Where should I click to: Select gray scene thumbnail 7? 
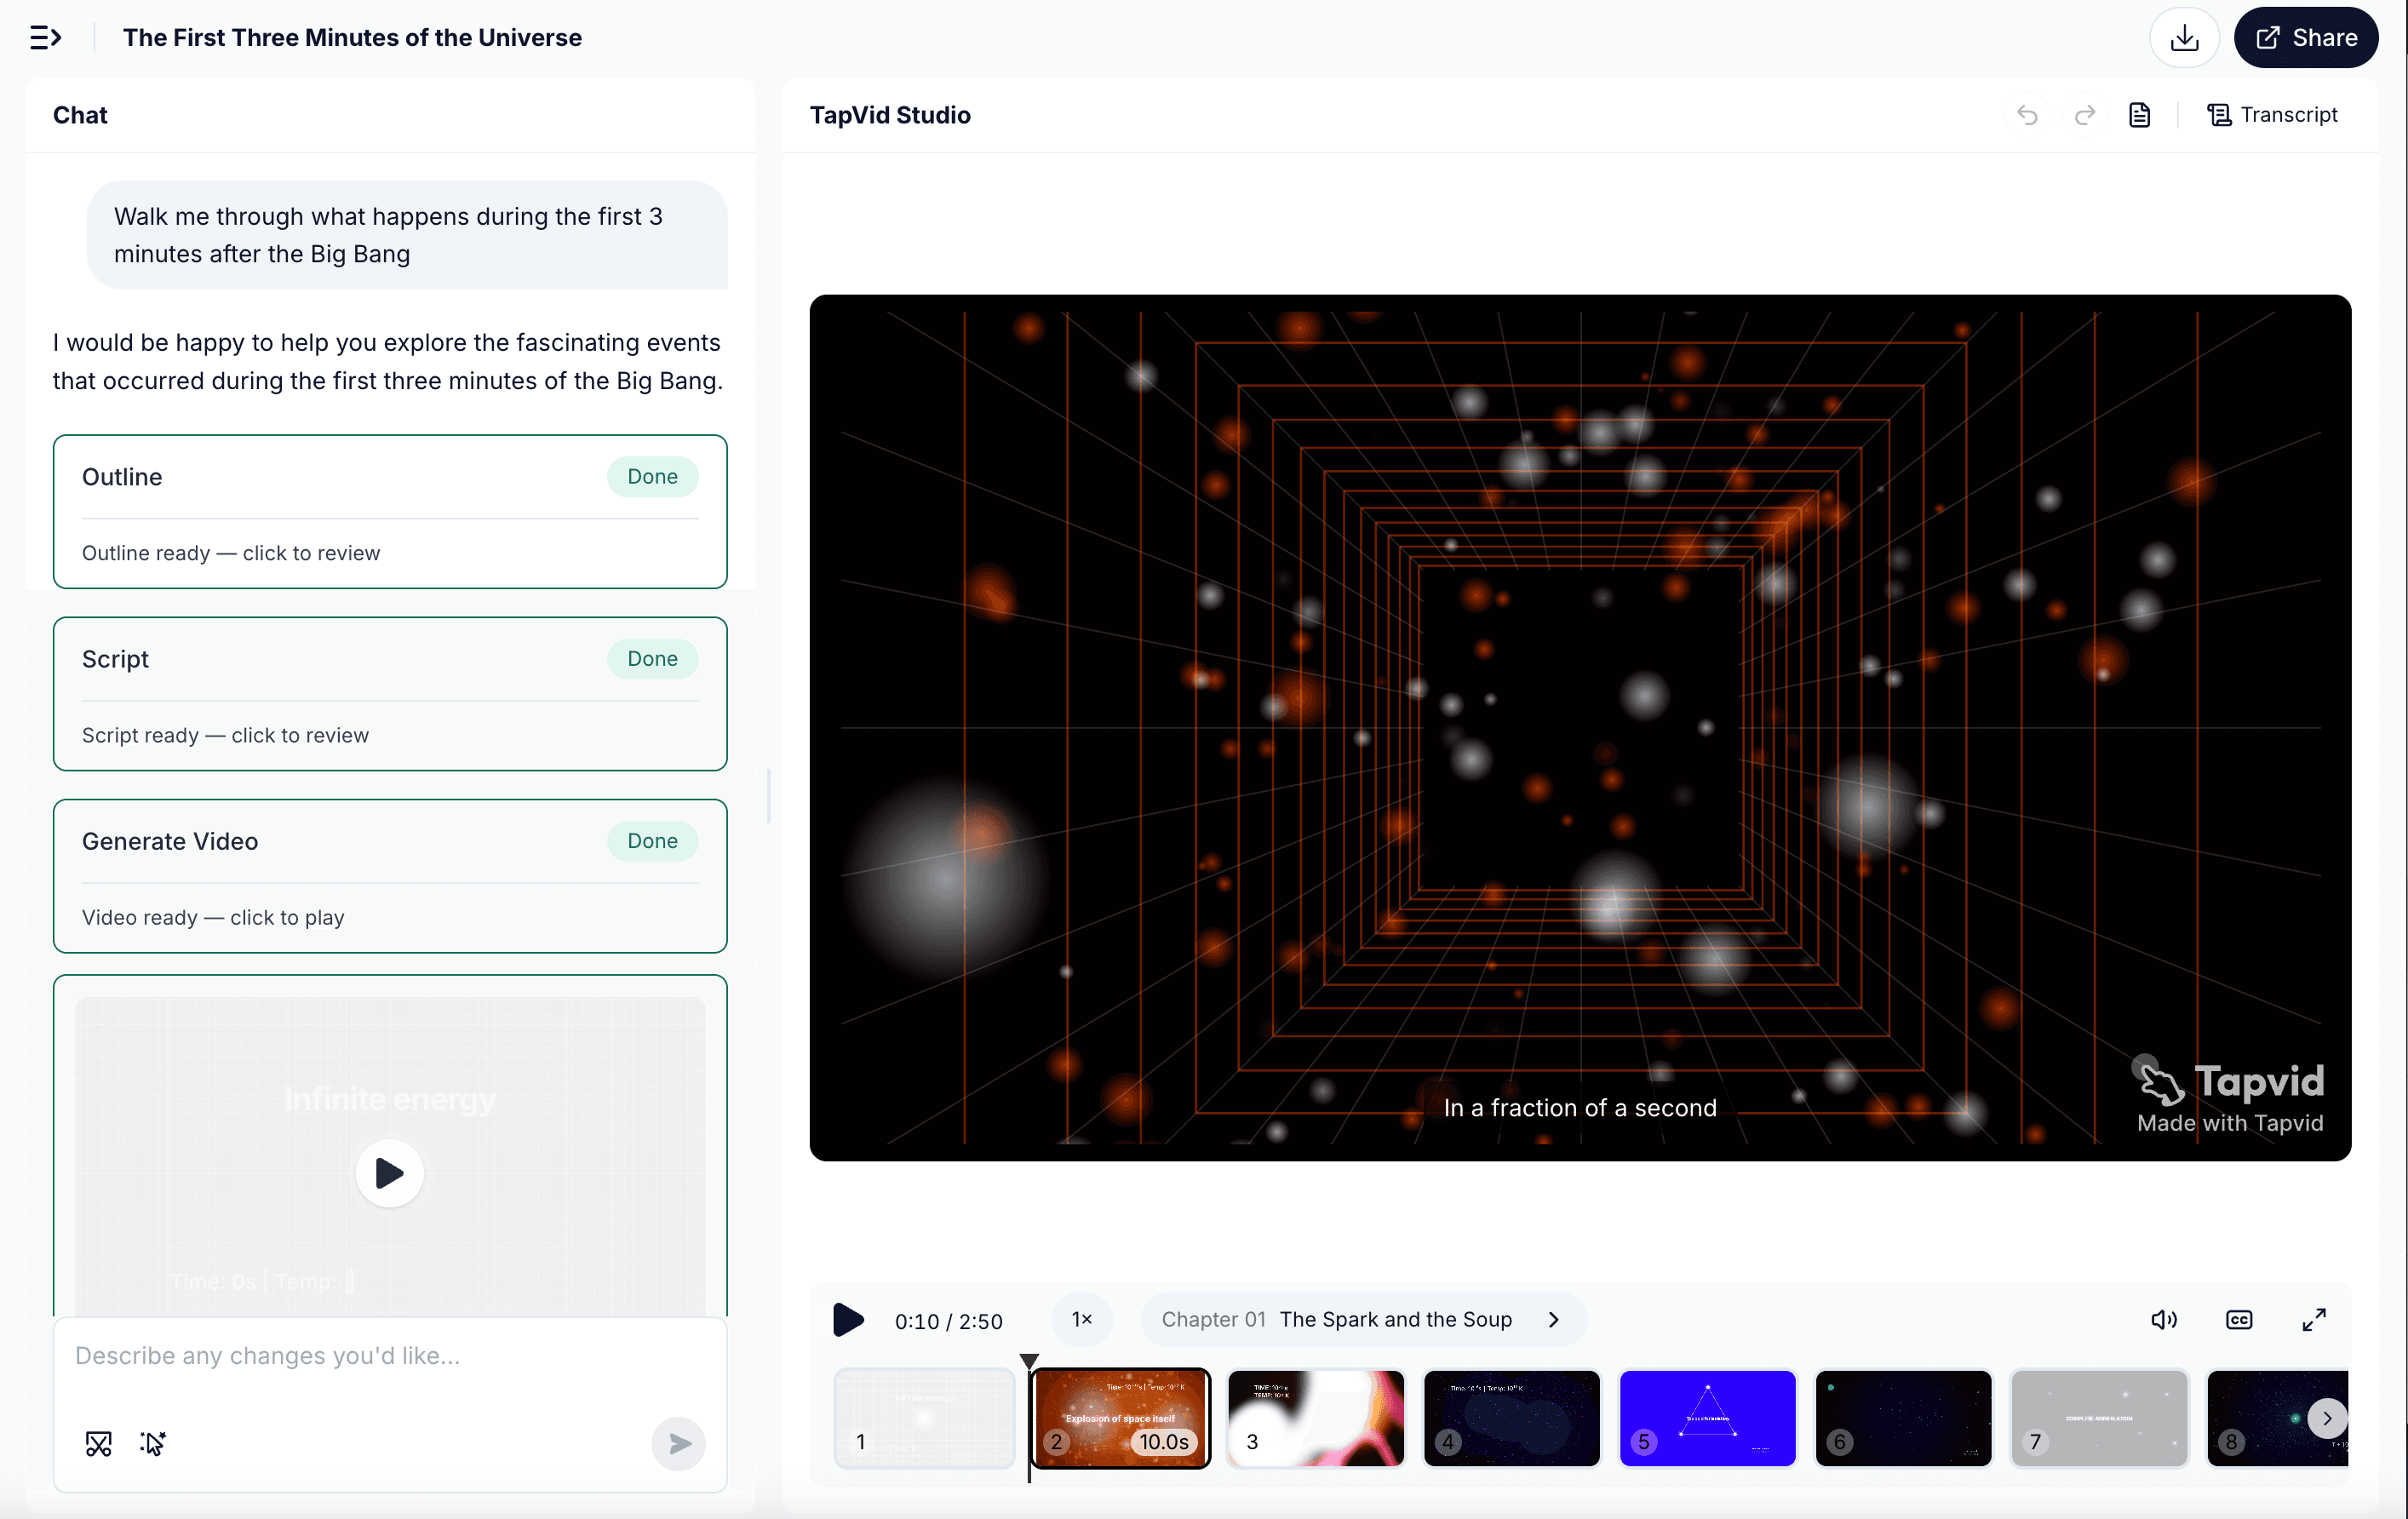[x=2099, y=1418]
